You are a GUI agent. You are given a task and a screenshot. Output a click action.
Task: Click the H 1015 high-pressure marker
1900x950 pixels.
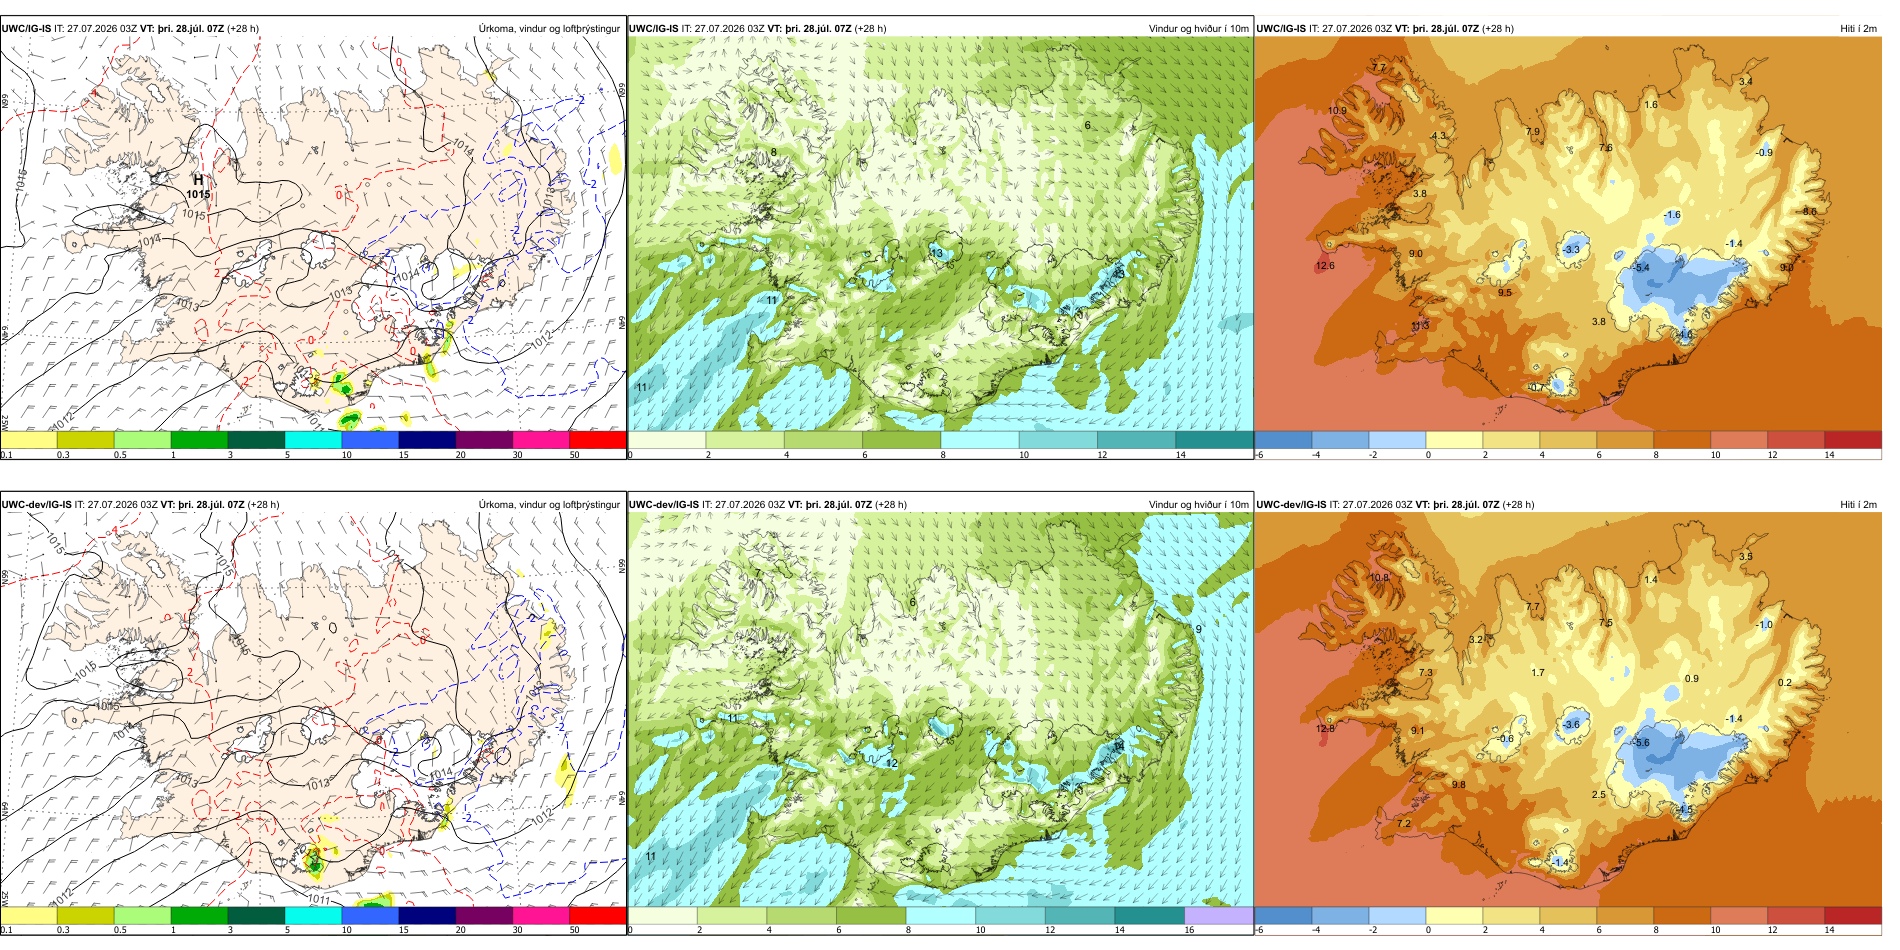198,186
